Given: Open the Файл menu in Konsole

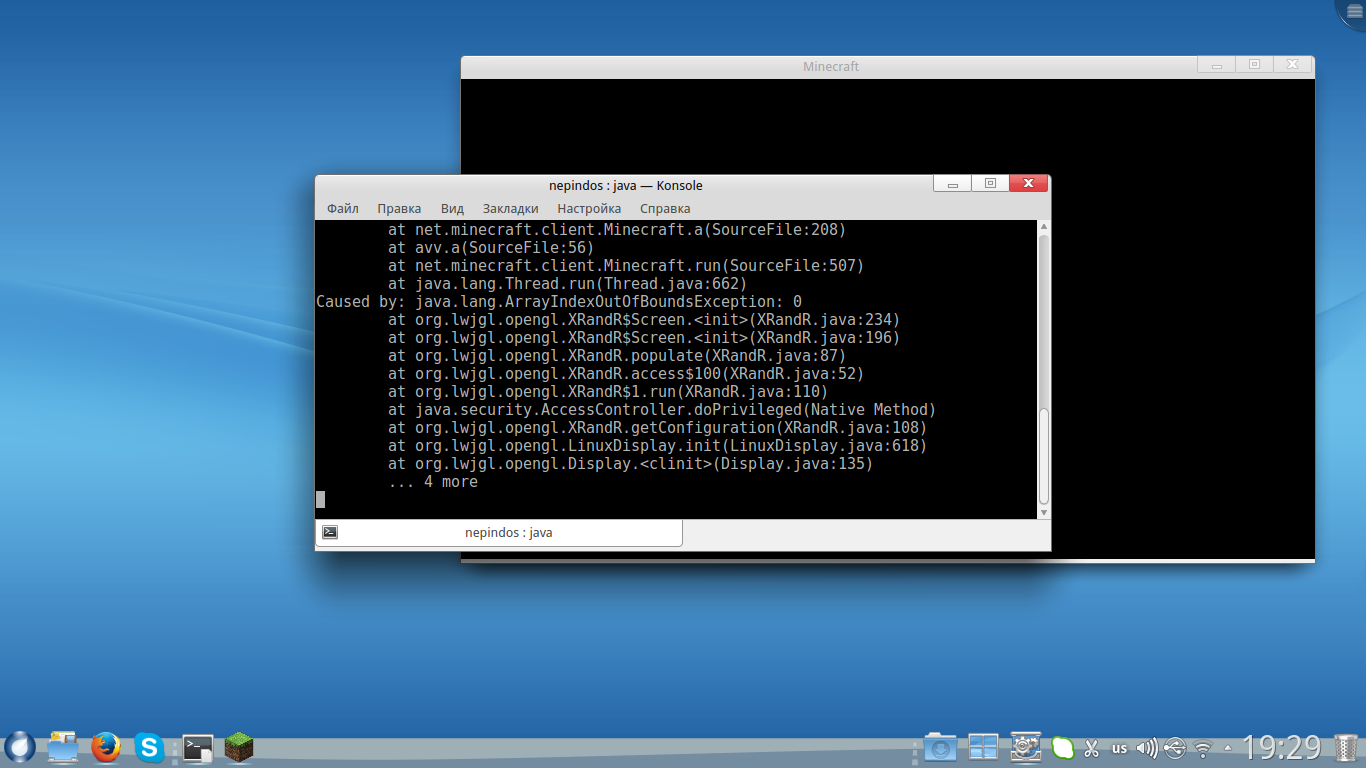Looking at the screenshot, I should (343, 209).
